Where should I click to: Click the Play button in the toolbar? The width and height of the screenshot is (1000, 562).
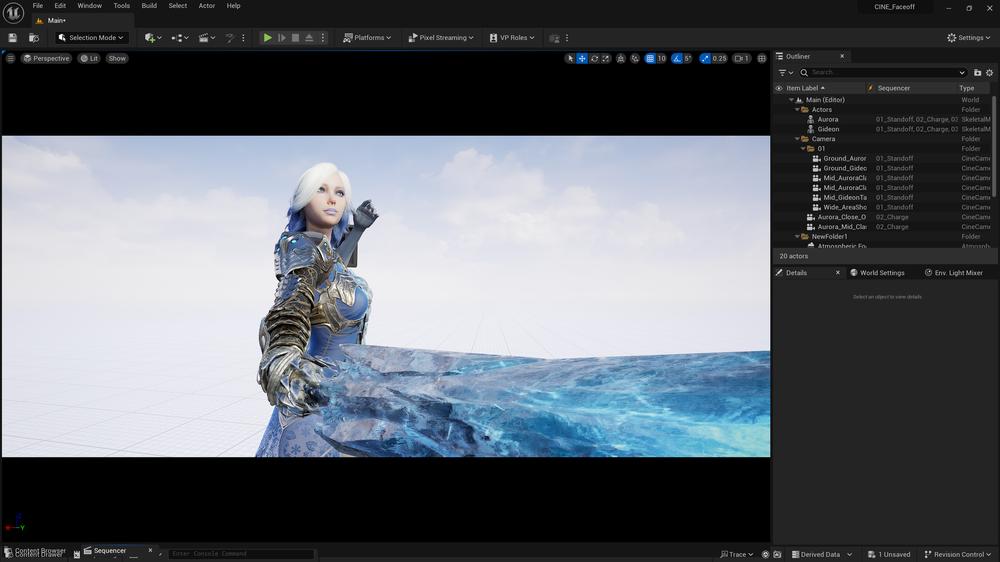(267, 38)
